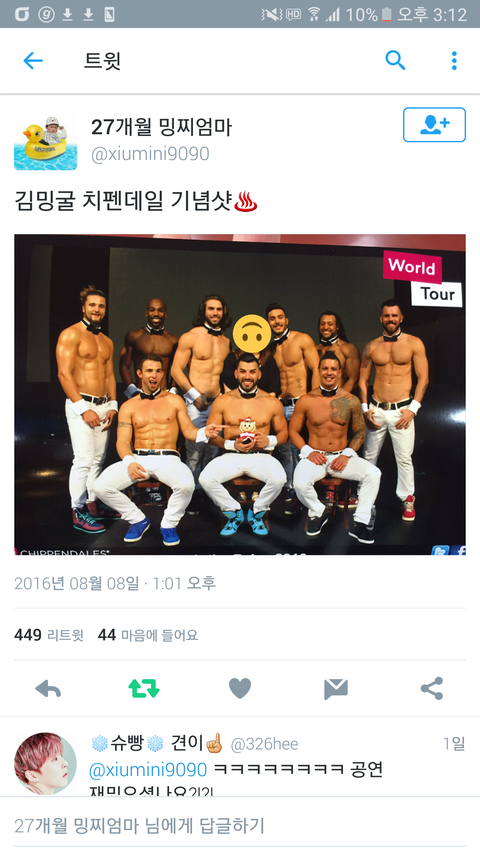Open the red-haired reply avatar
The image size is (480, 853).
45,763
